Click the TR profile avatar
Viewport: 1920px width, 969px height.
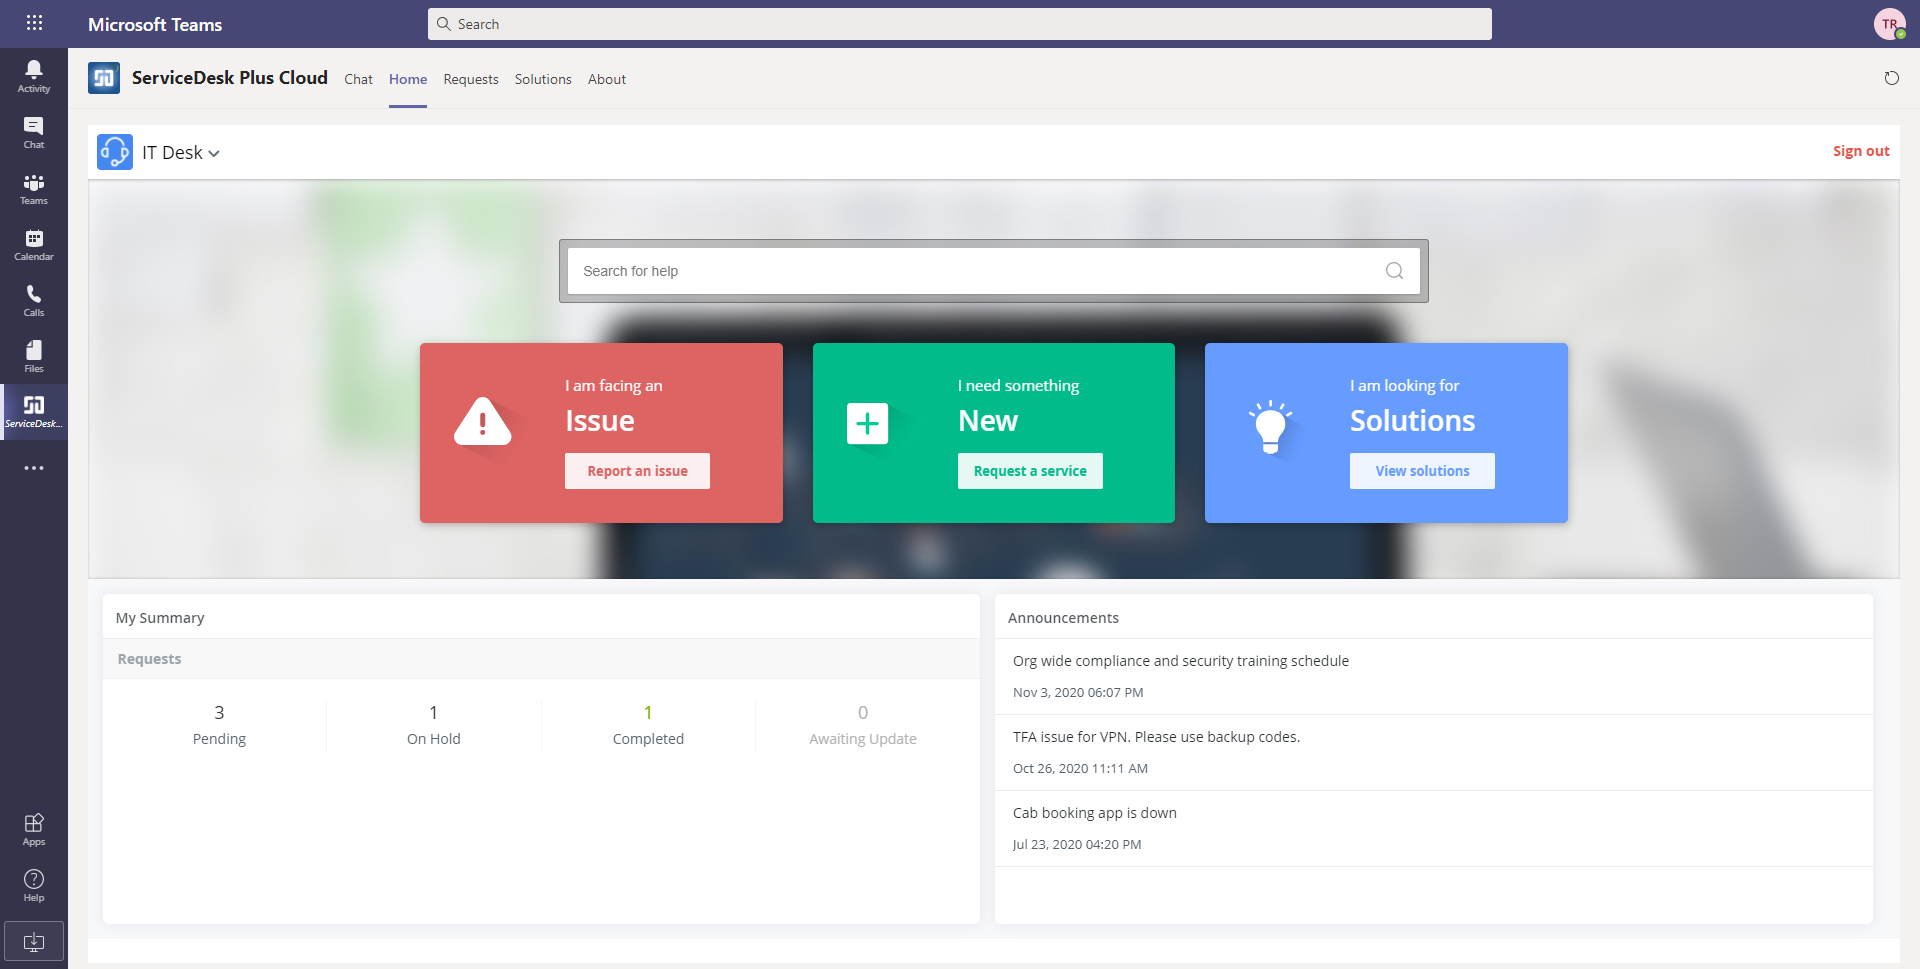pyautogui.click(x=1889, y=24)
